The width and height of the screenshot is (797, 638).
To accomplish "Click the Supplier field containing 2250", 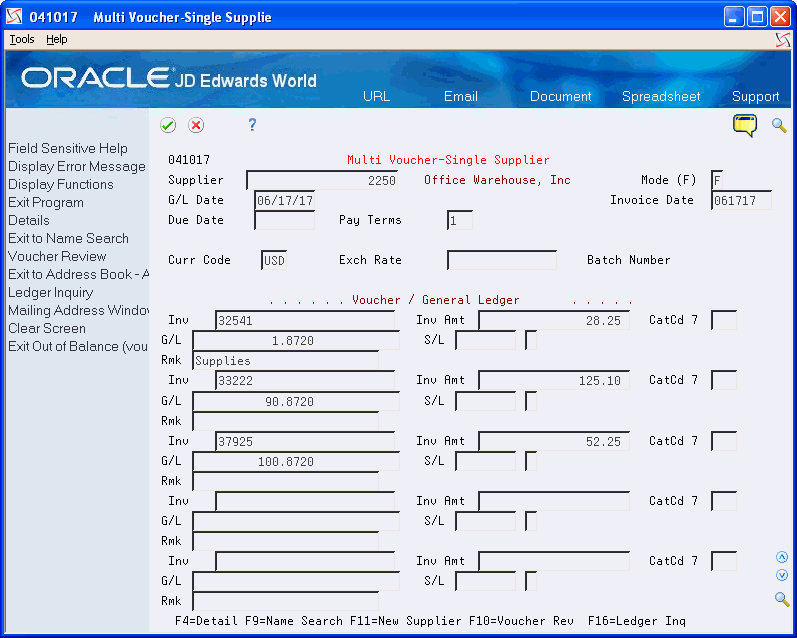I will [x=322, y=180].
